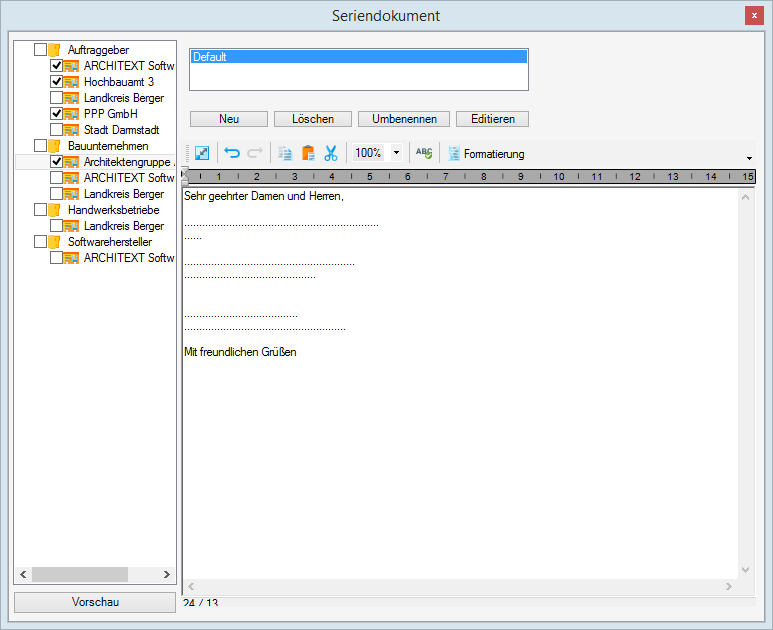773x630 pixels.
Task: Click the fullscreen expand editor icon
Action: [x=202, y=153]
